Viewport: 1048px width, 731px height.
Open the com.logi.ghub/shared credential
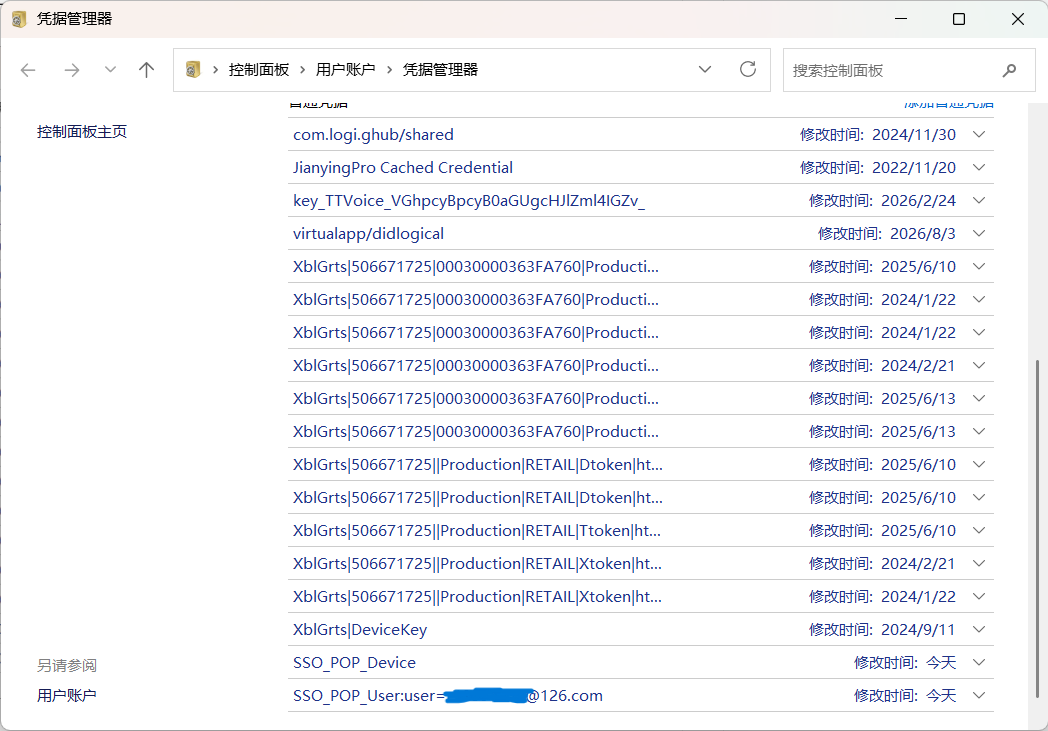tap(373, 135)
